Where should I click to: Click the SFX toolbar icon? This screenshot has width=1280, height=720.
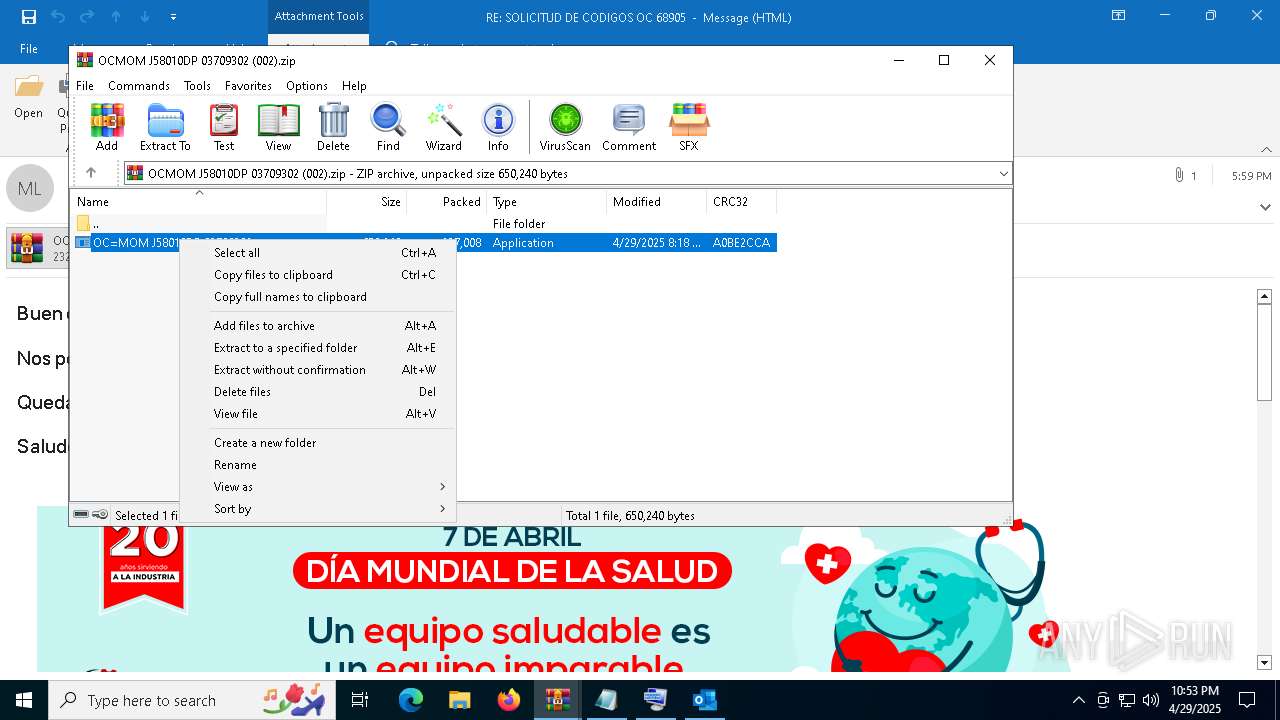pos(689,127)
